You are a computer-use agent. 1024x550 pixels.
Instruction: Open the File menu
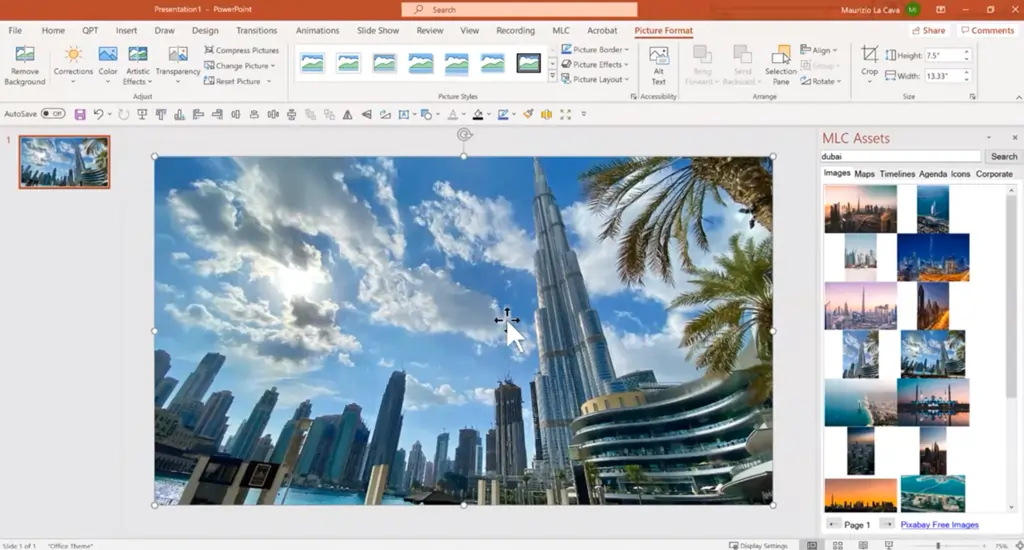pos(15,31)
